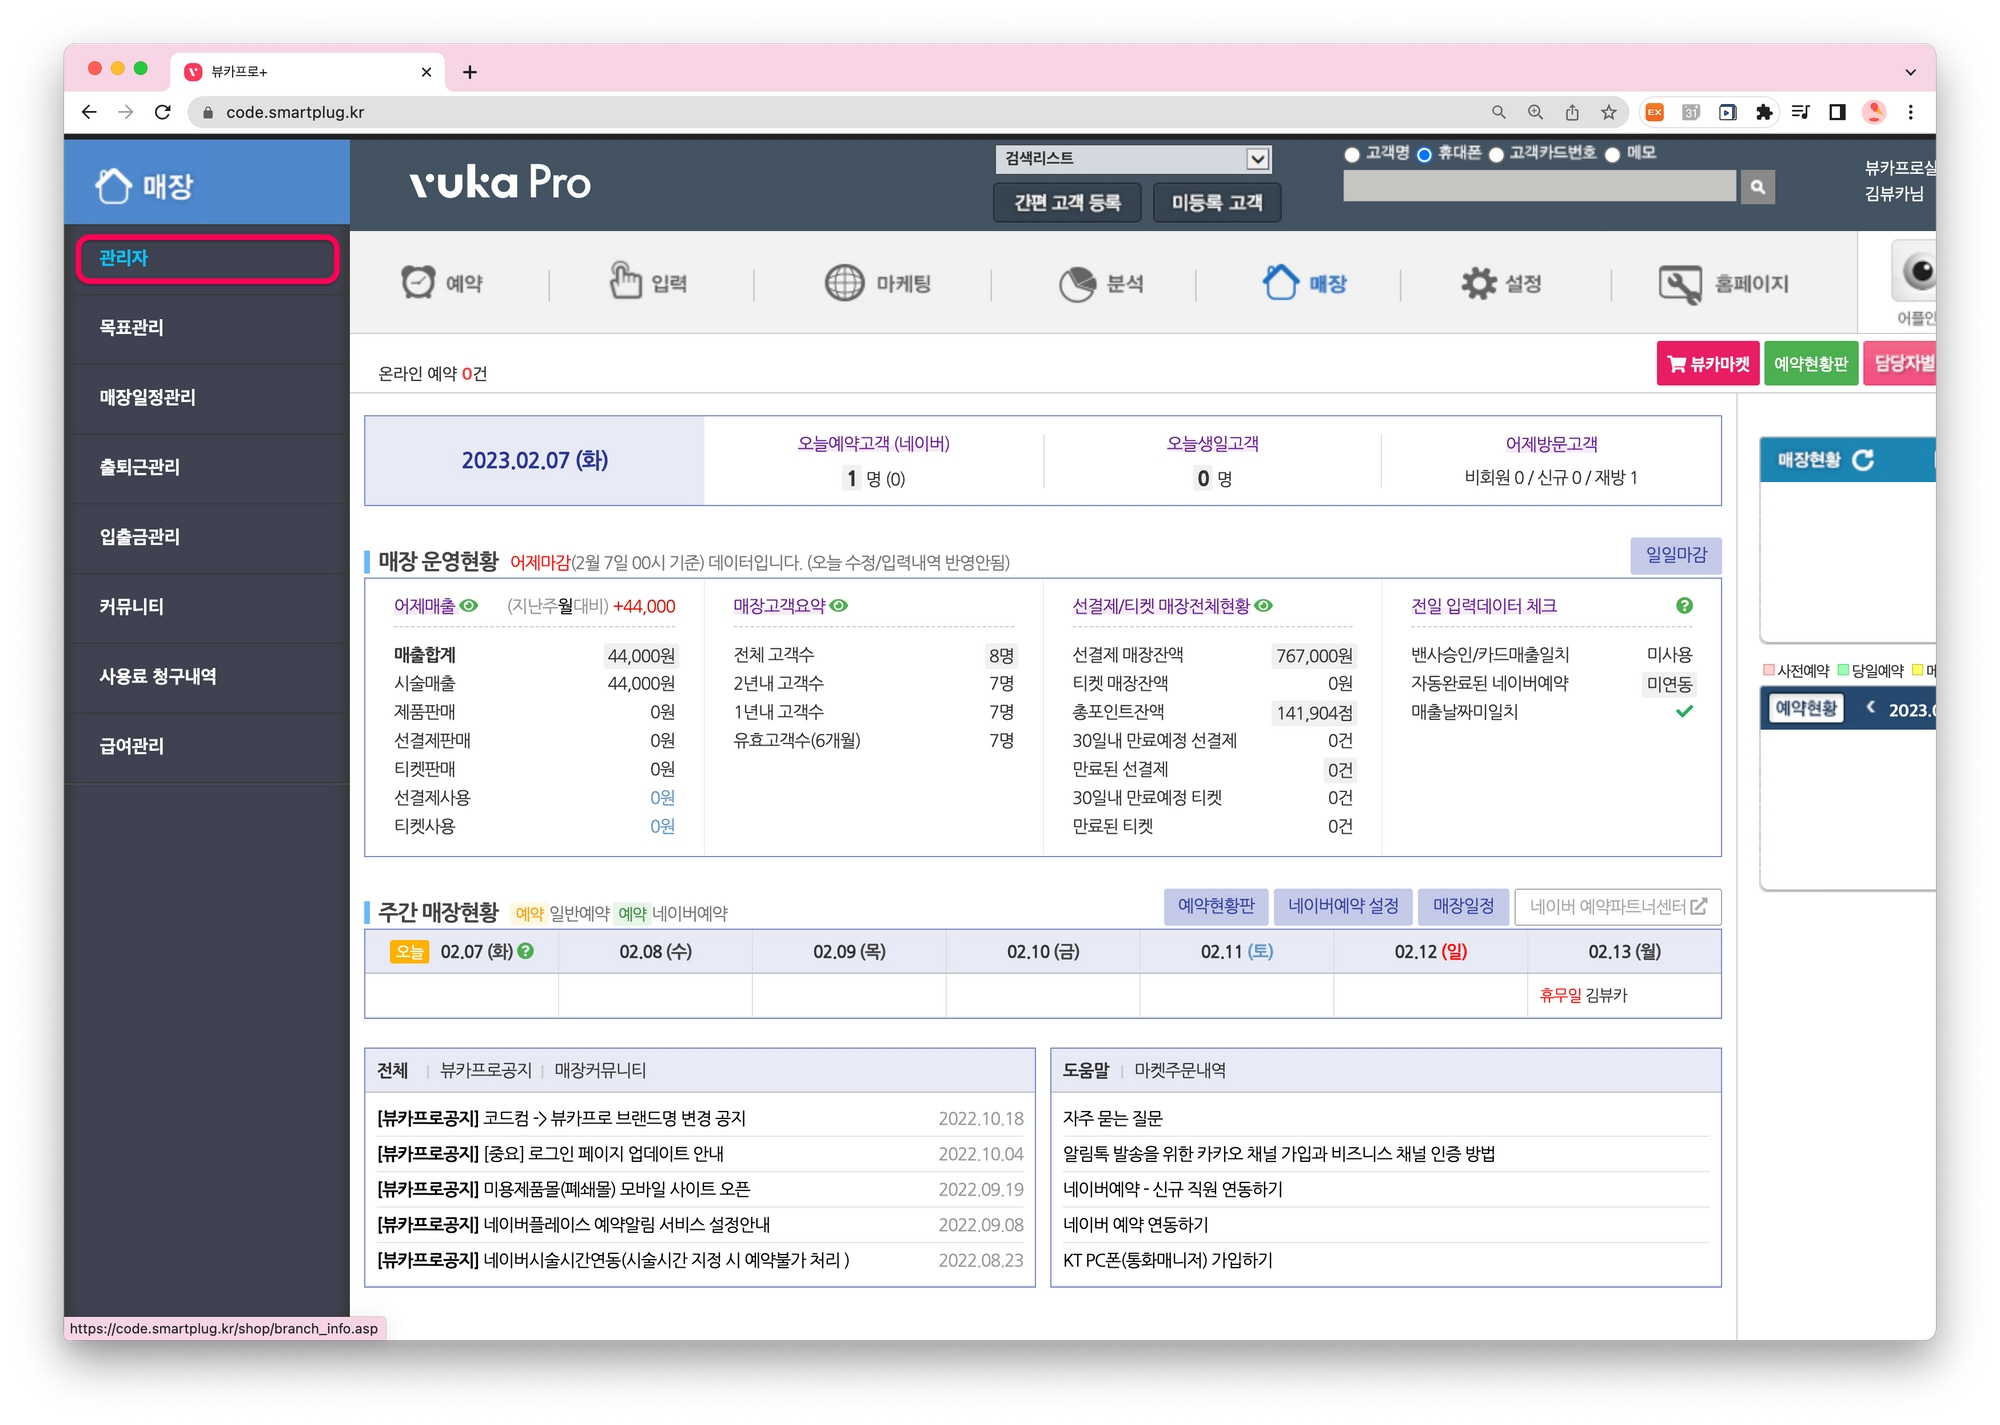The width and height of the screenshot is (2000, 1425).
Task: Select the 고객카드번호 radio option
Action: click(x=1496, y=154)
